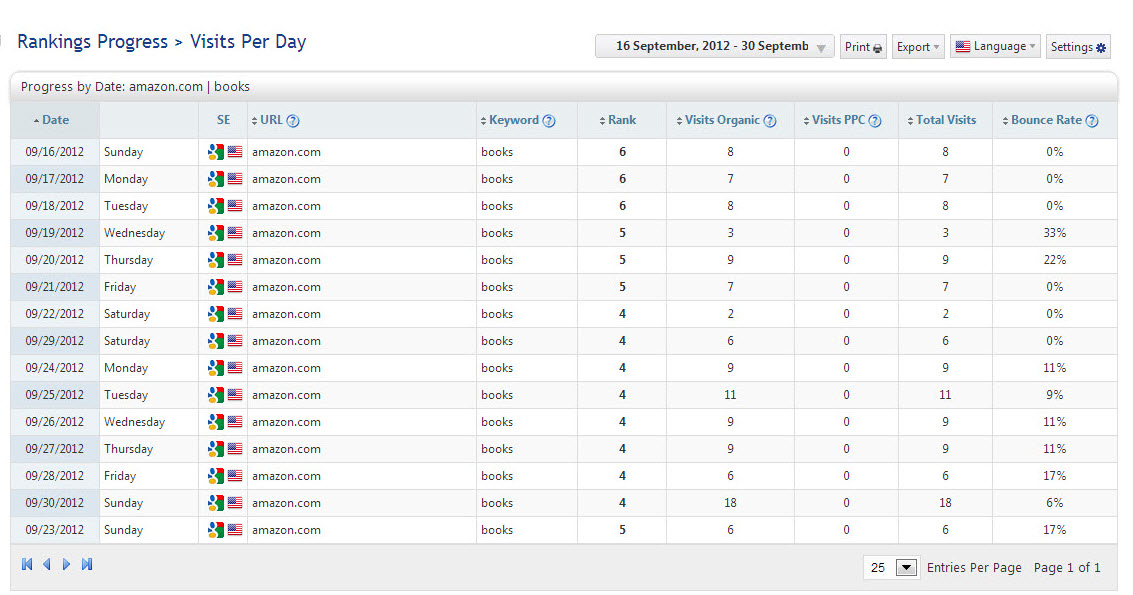Click the Bounce Rate help icon
Viewport: 1133px width, 595px height.
pos(1092,121)
